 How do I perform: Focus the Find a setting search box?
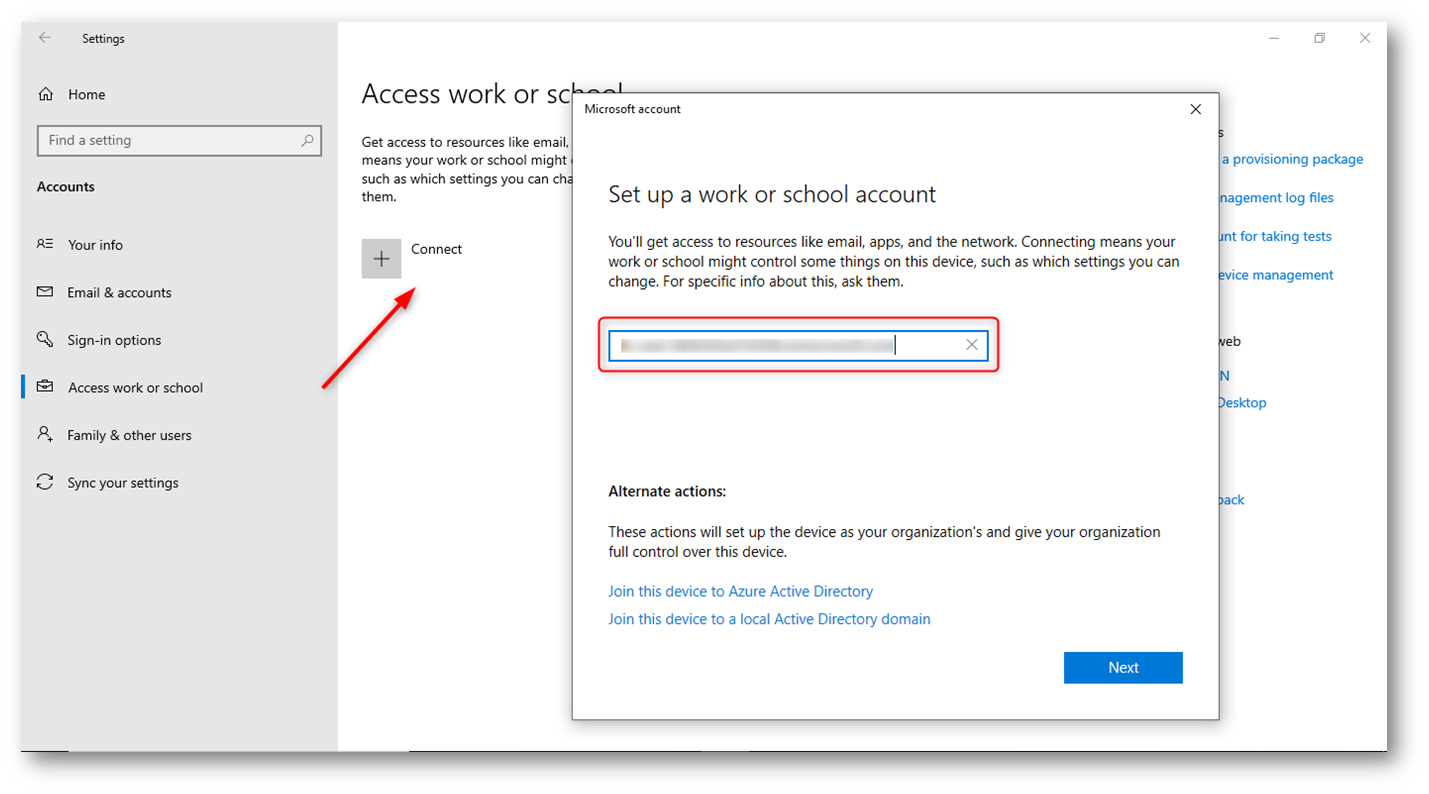[x=179, y=141]
